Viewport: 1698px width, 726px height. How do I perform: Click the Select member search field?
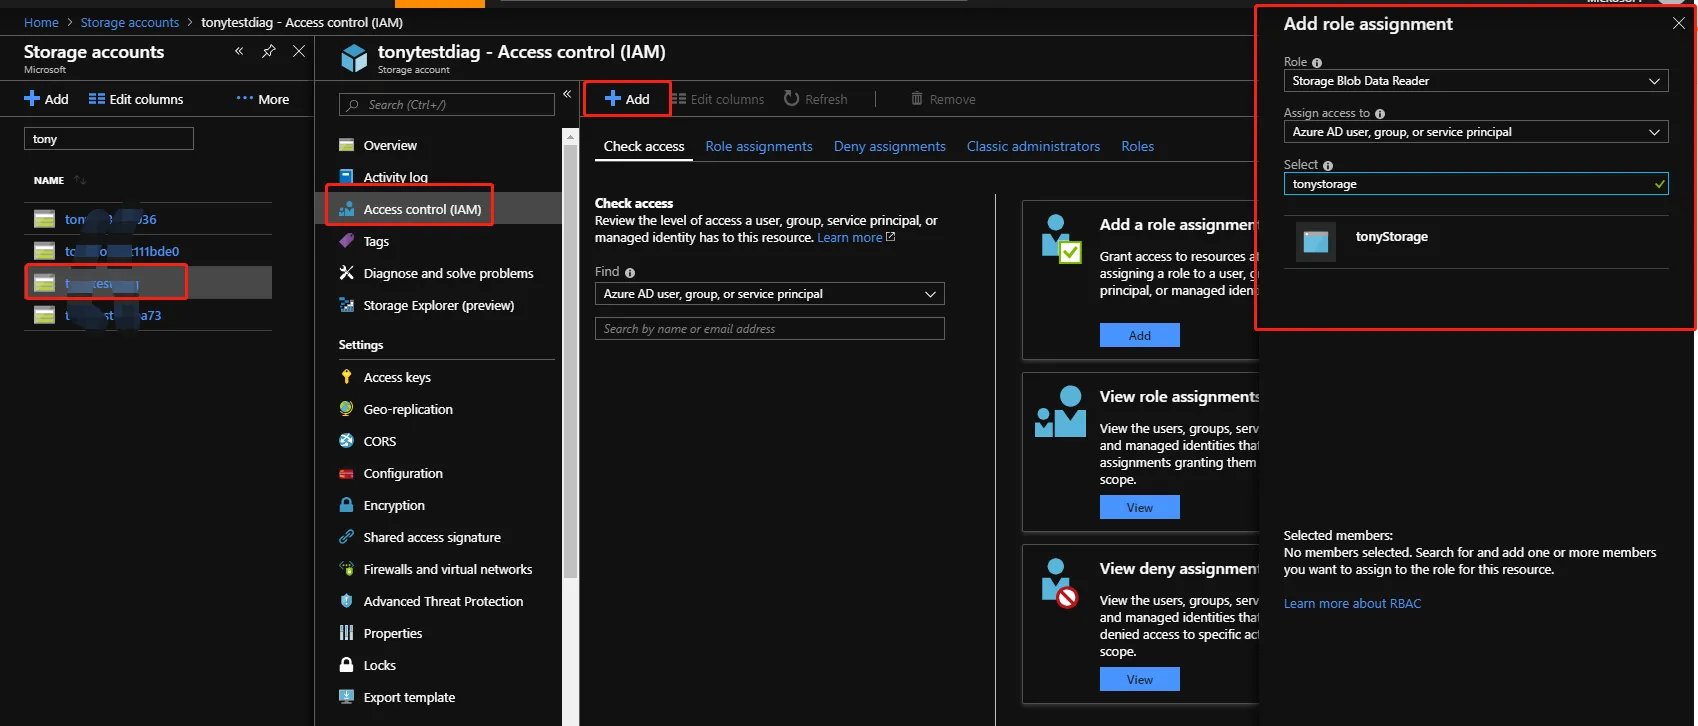[x=1476, y=184]
